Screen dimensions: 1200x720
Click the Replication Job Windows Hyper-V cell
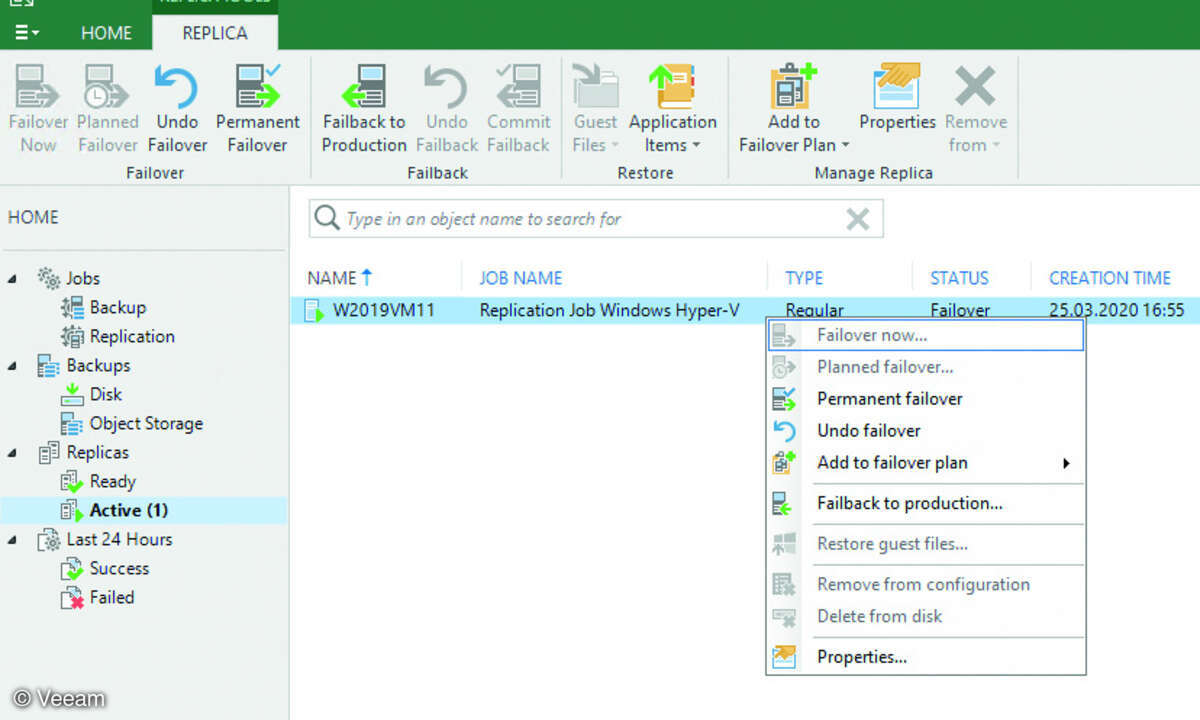pyautogui.click(x=609, y=310)
